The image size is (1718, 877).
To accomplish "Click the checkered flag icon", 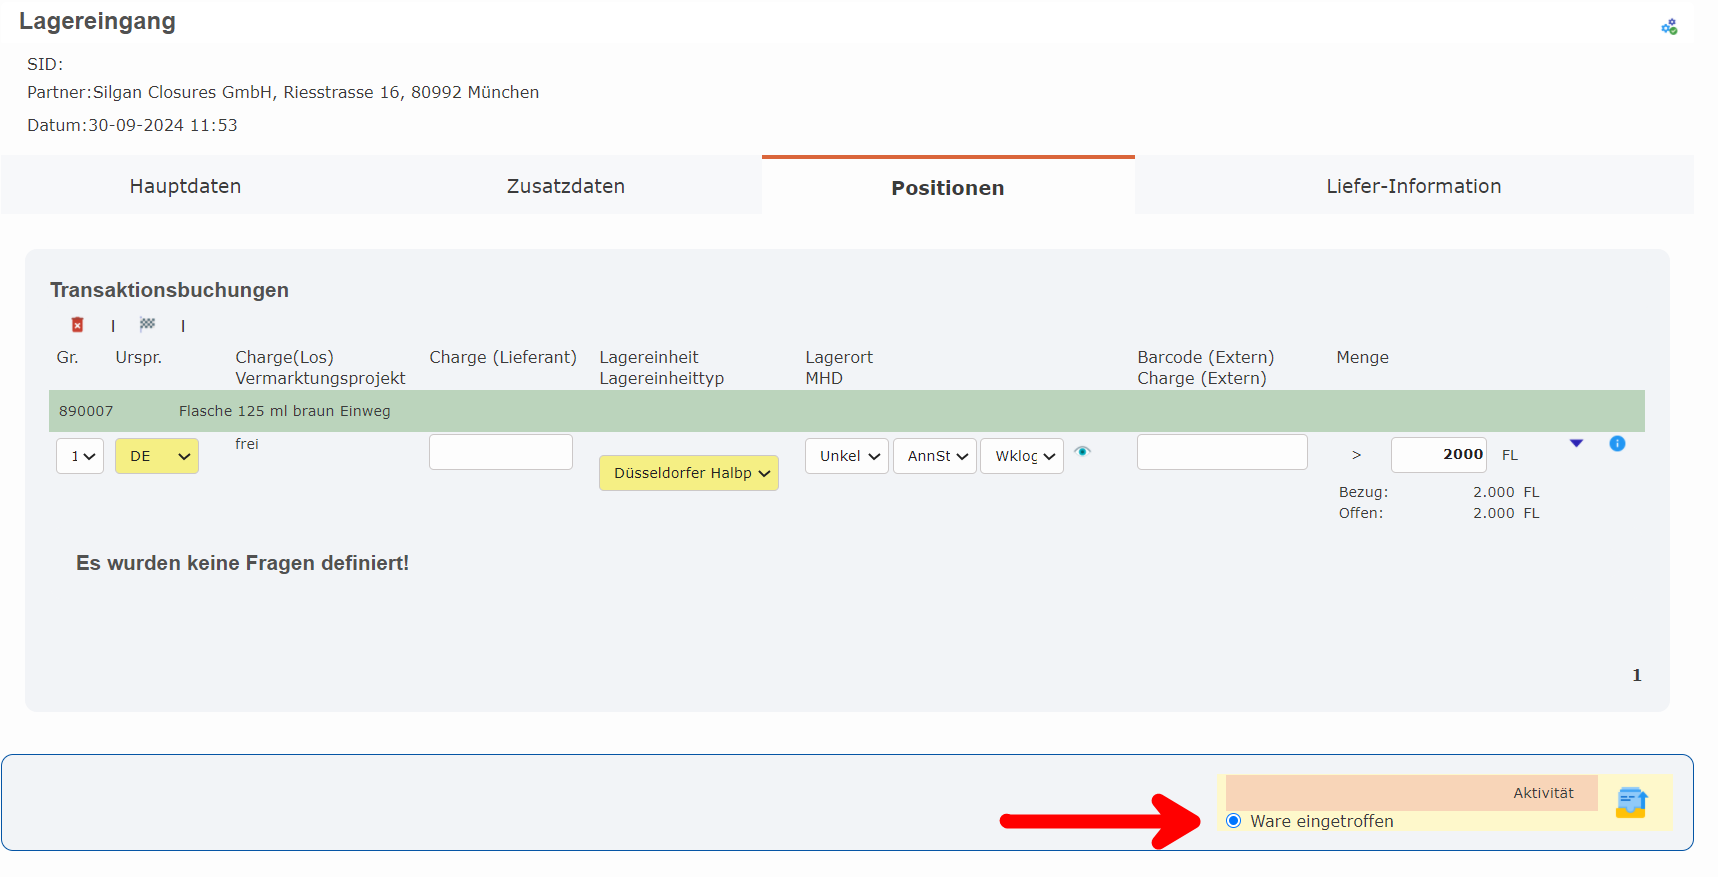I will click(147, 324).
